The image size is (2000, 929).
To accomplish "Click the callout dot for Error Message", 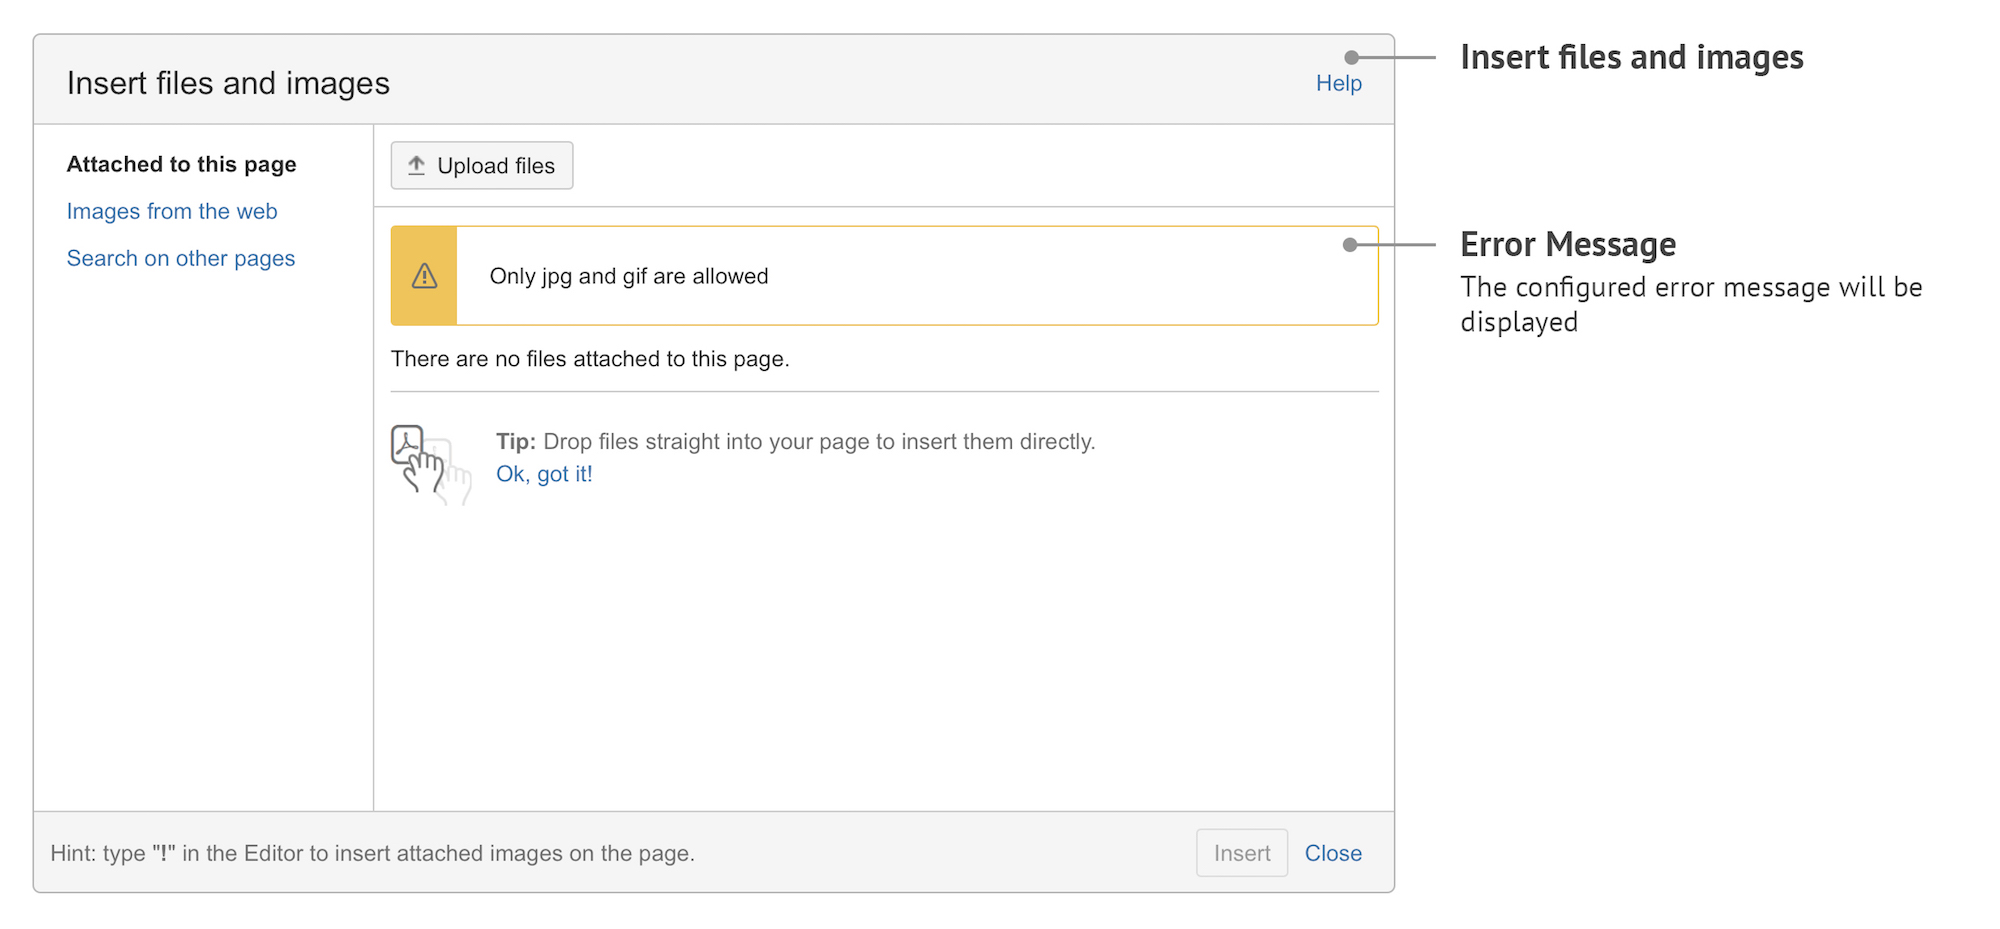I will click(x=1351, y=243).
